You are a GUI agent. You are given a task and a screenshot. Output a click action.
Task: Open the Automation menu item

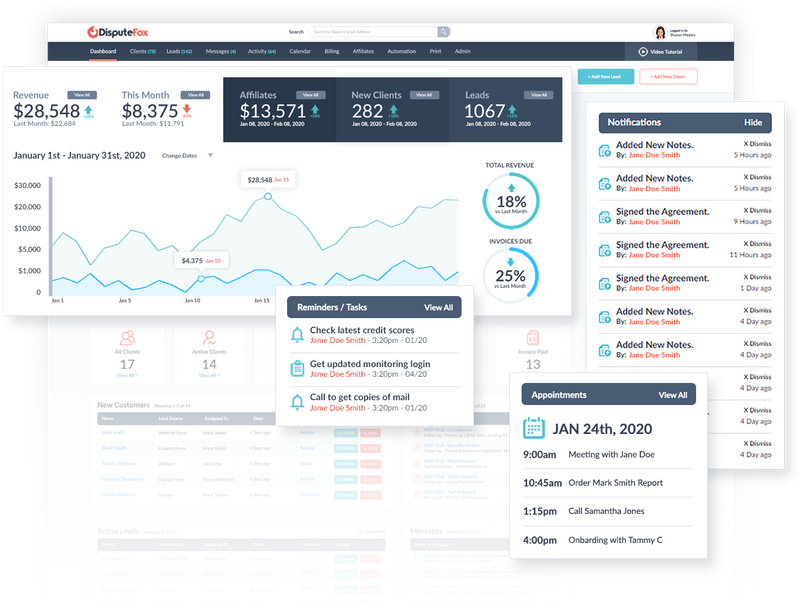coord(401,50)
